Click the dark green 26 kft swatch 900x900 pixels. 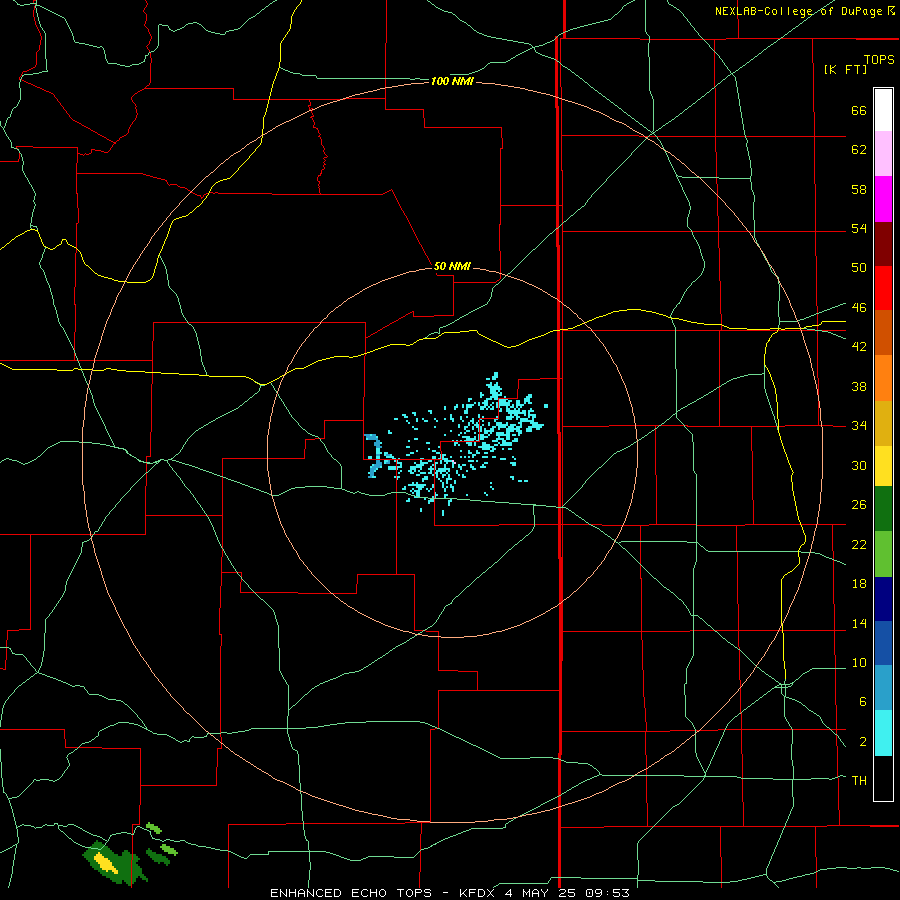pos(883,509)
